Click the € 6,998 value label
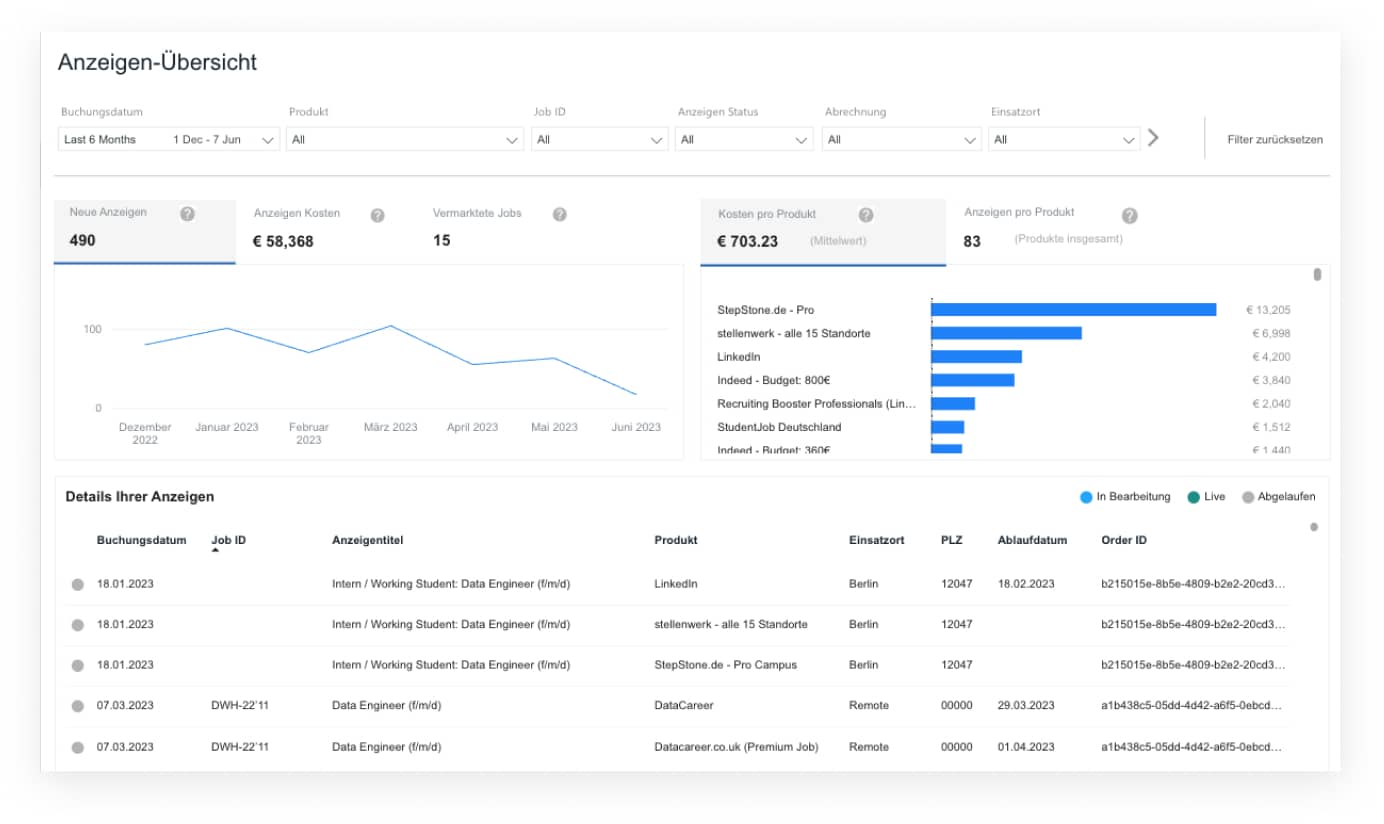The height and width of the screenshot is (824, 1384). tap(1271, 333)
